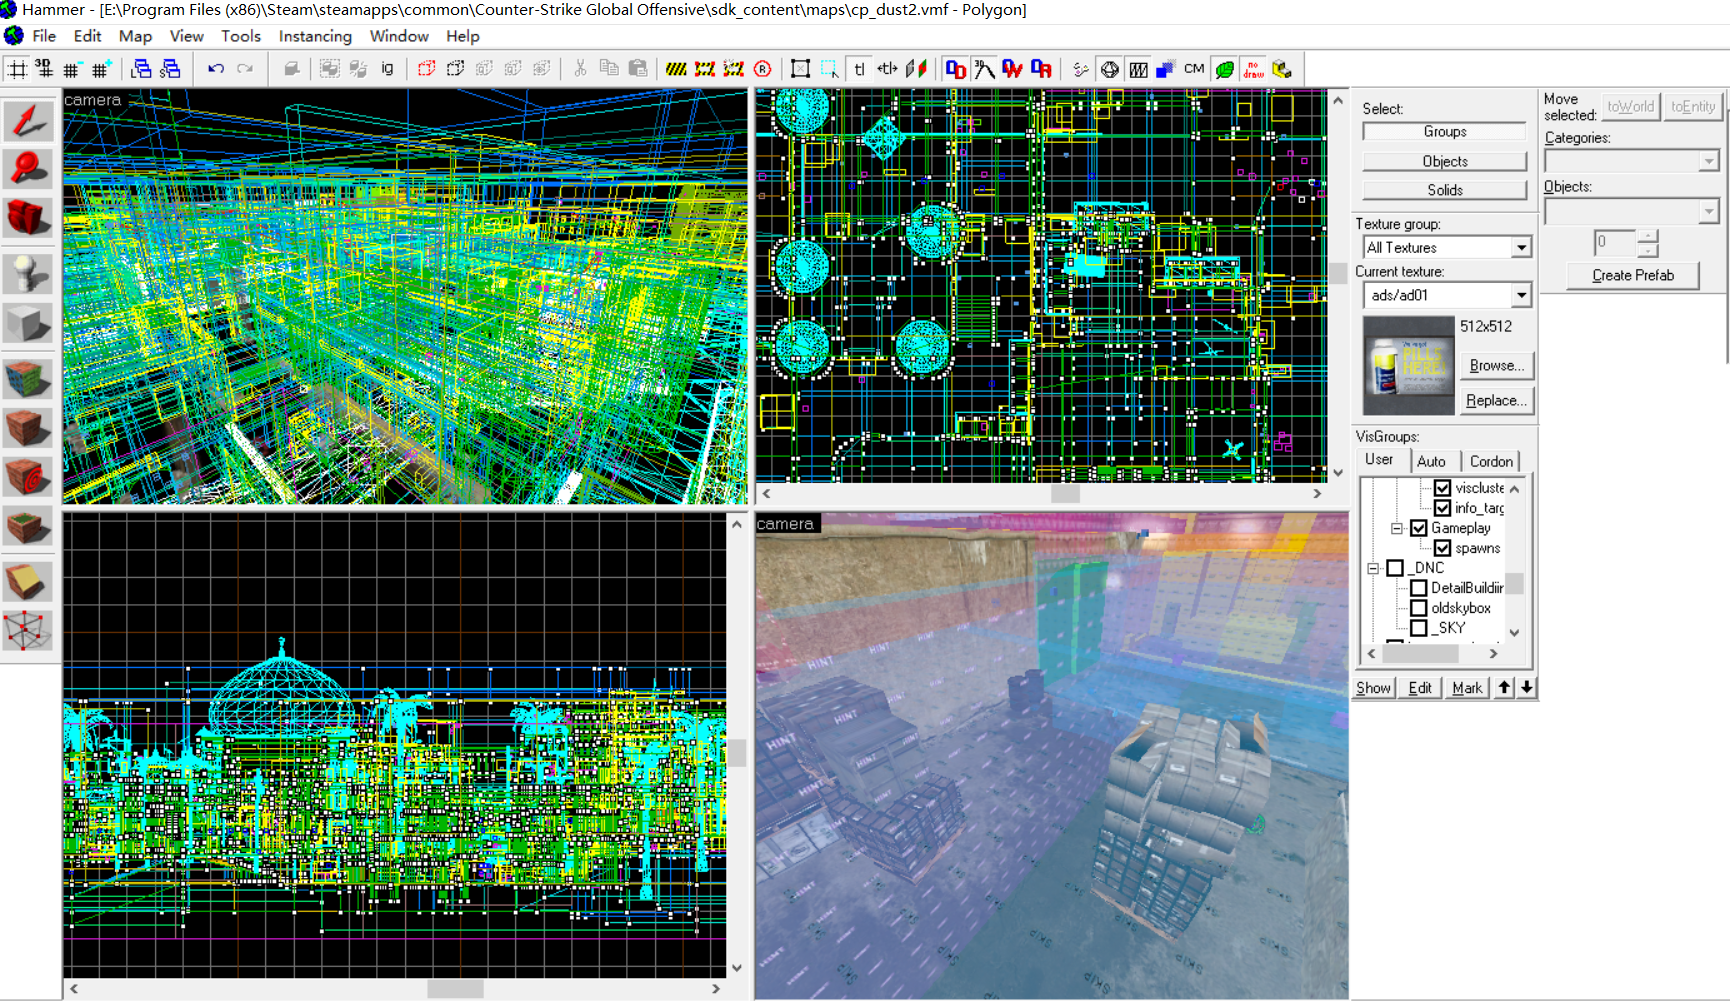Select the Apply Current Texture tool
This screenshot has height=1001, width=1730.
pos(28,428)
